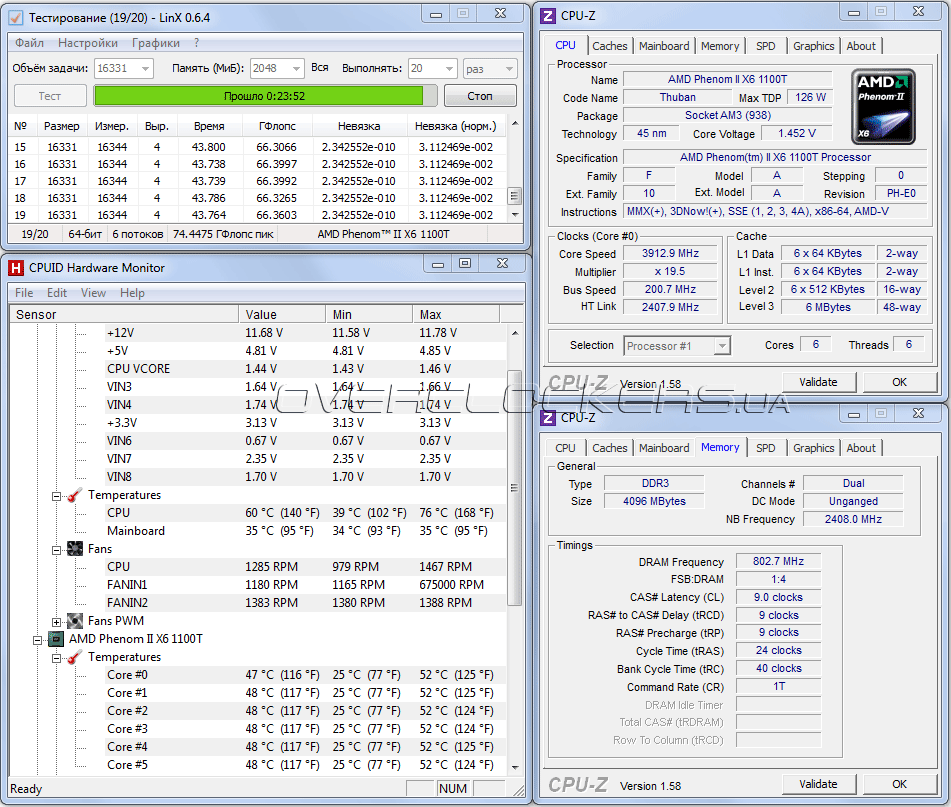
Task: Open the Настройки menu in LinX
Action: tap(87, 43)
